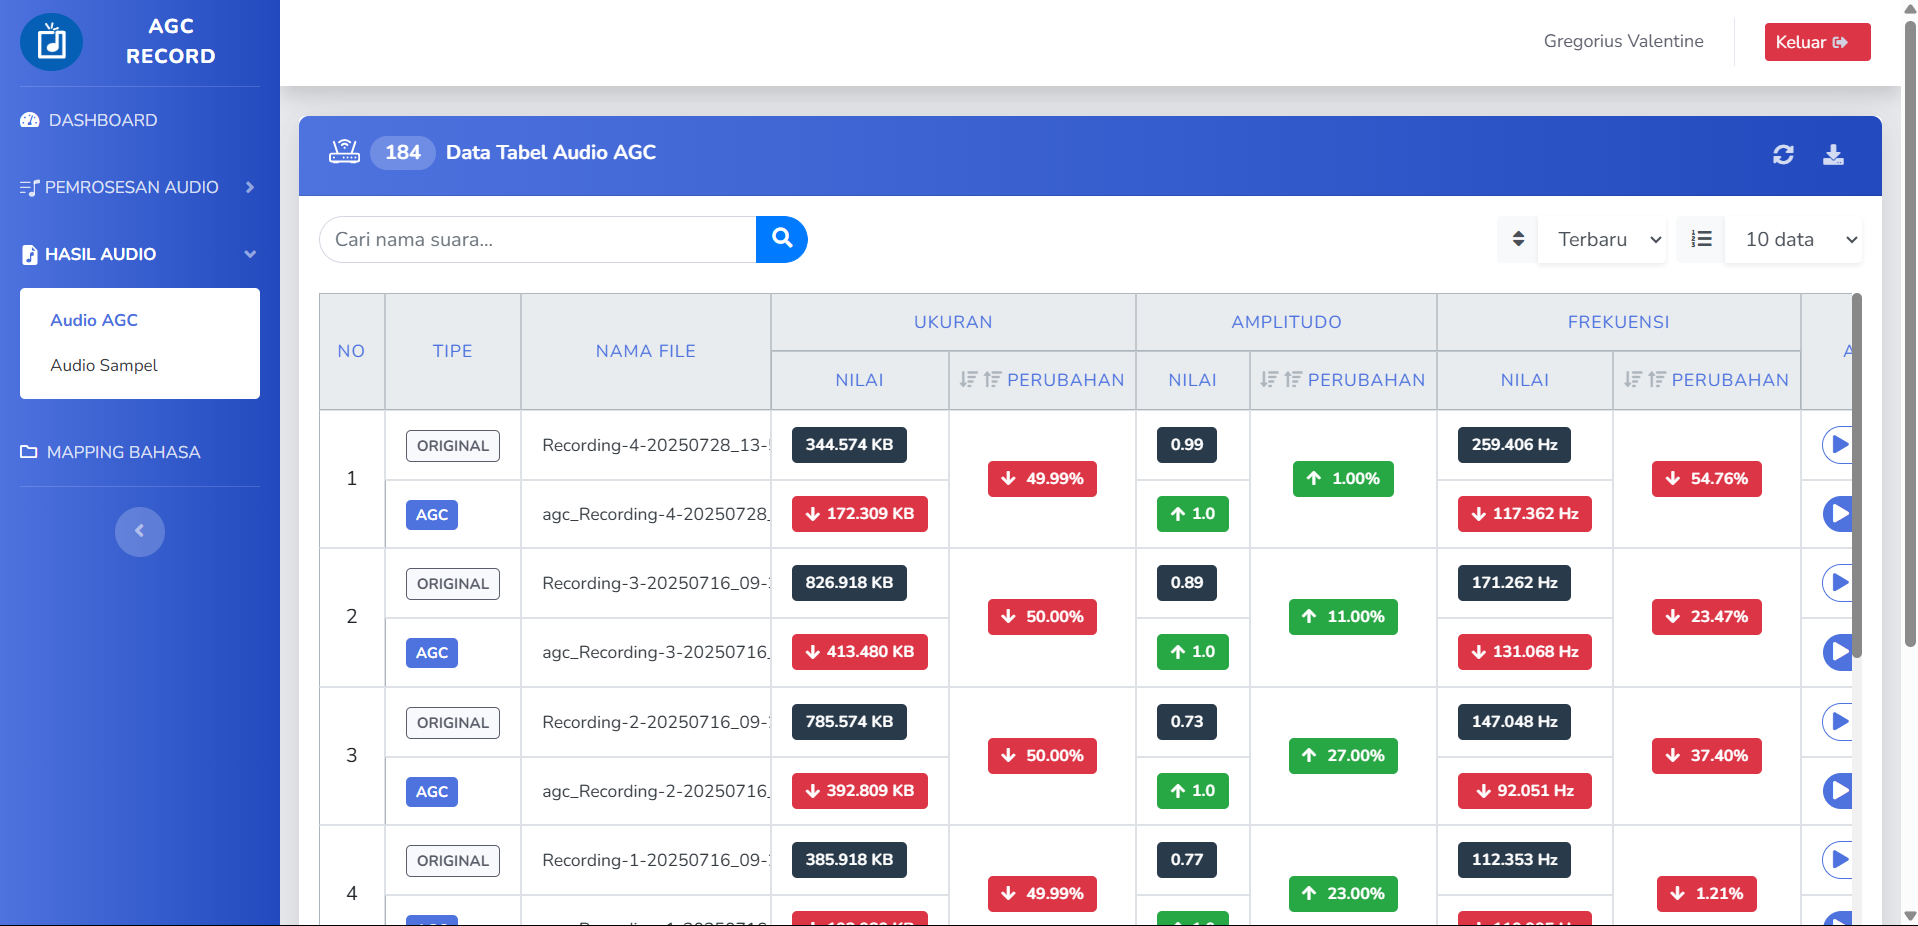Click file name Recording-2-20250716

pyautogui.click(x=656, y=722)
